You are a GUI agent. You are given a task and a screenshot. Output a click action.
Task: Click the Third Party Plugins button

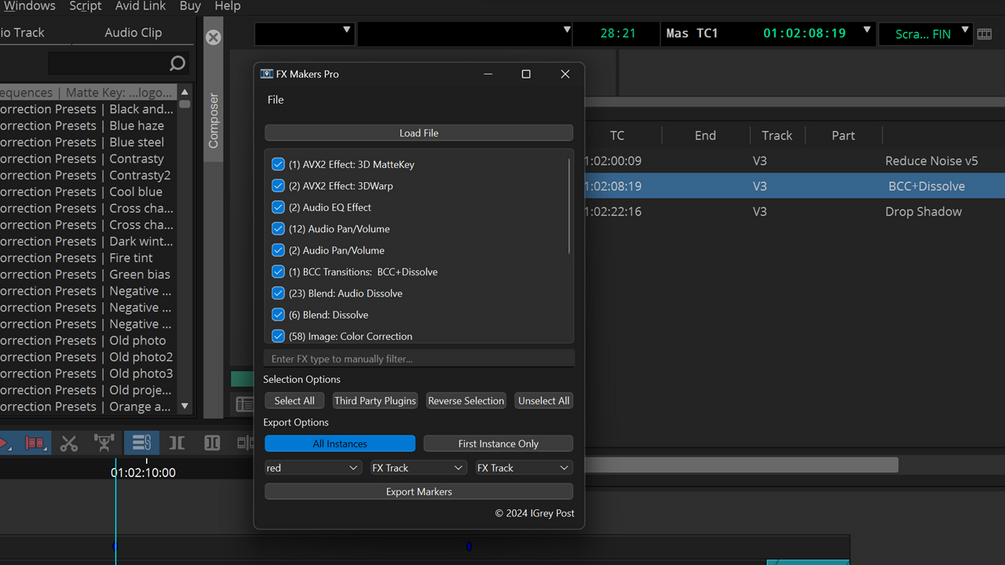tap(375, 401)
